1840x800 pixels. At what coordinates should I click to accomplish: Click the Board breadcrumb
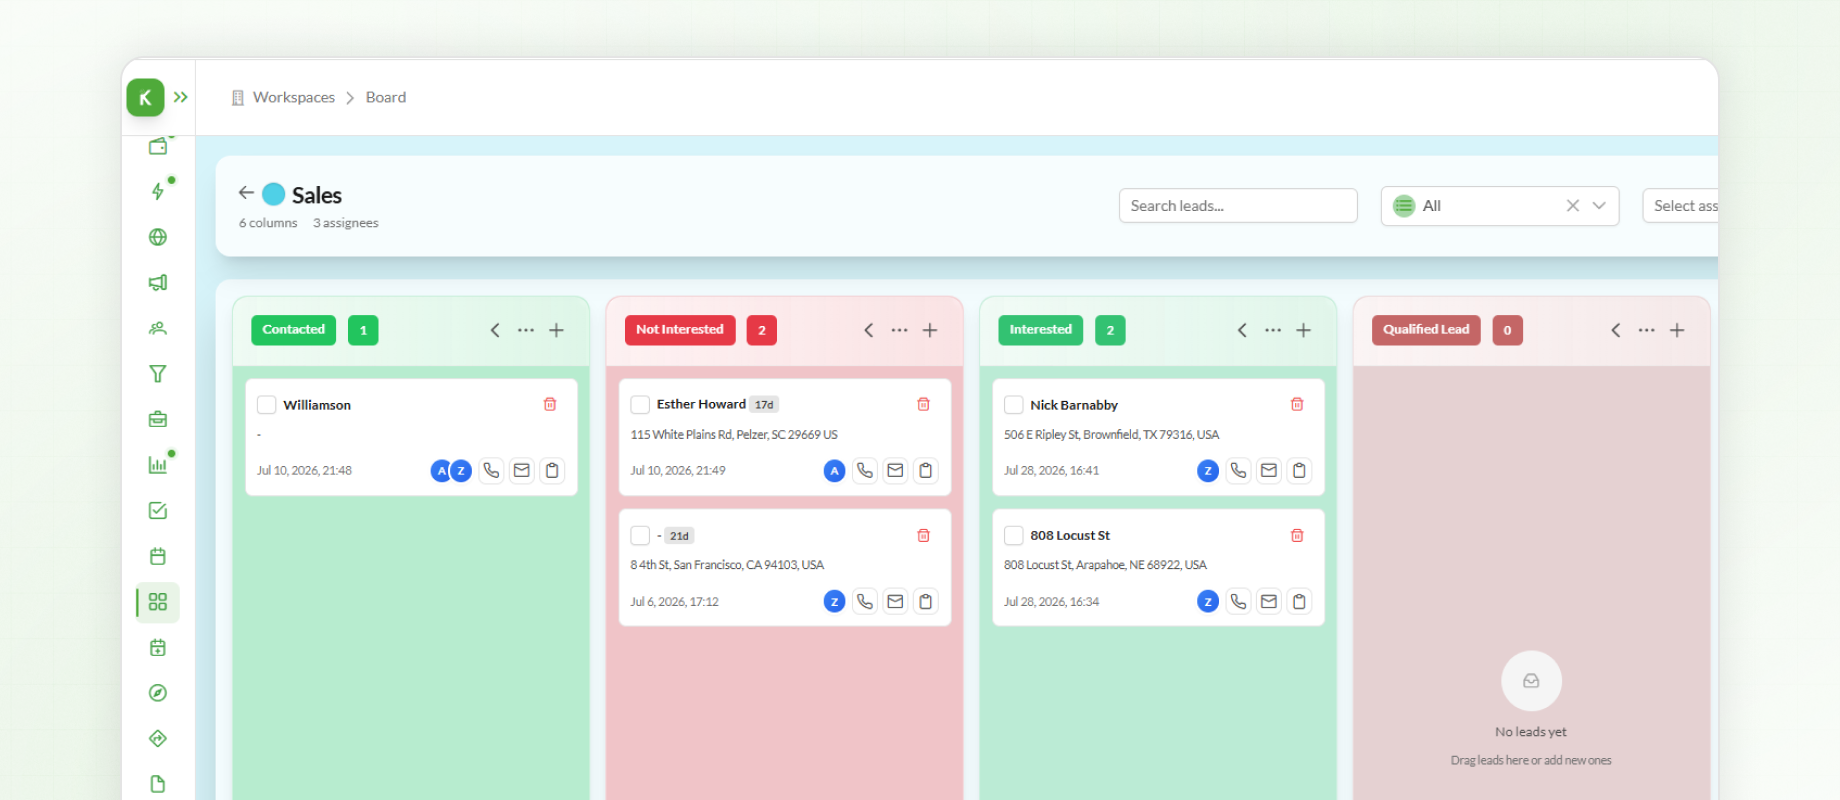click(386, 97)
